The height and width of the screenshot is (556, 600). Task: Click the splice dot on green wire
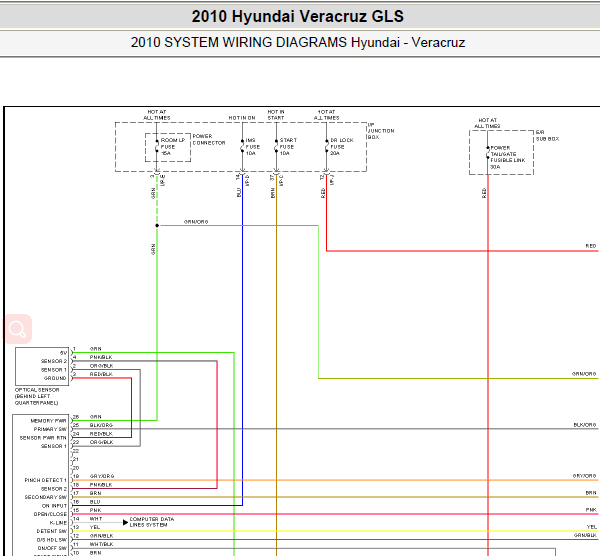(157, 225)
